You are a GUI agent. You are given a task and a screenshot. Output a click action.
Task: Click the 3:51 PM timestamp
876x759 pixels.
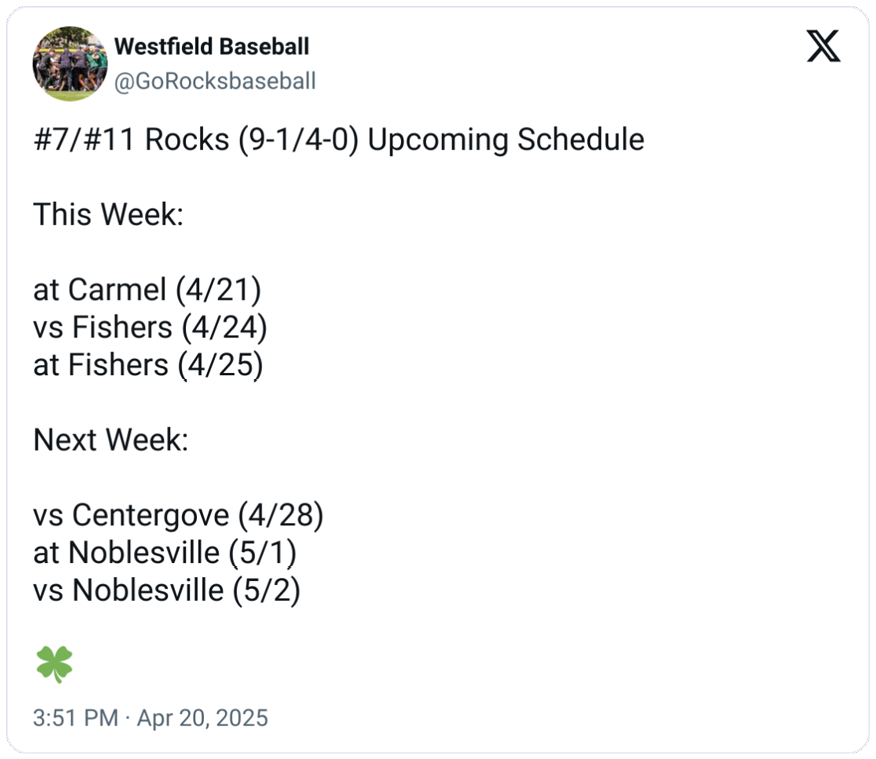point(75,718)
